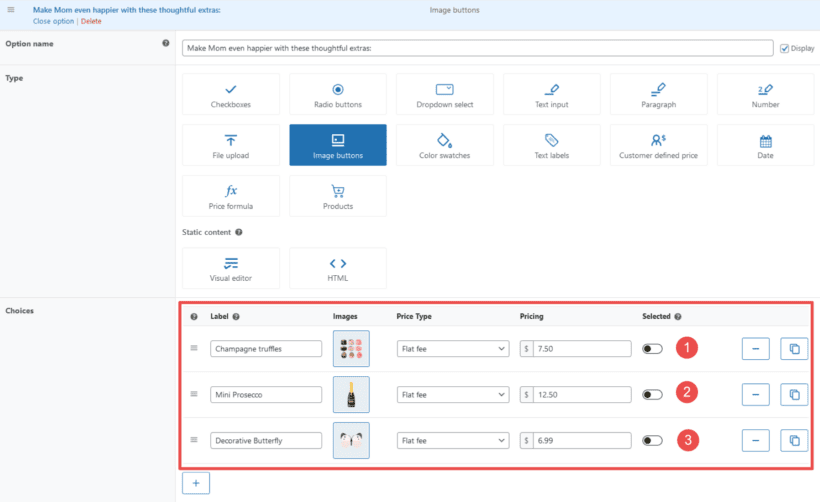This screenshot has height=502, width=820.
Task: Click the red Delete link
Action: pos(91,21)
